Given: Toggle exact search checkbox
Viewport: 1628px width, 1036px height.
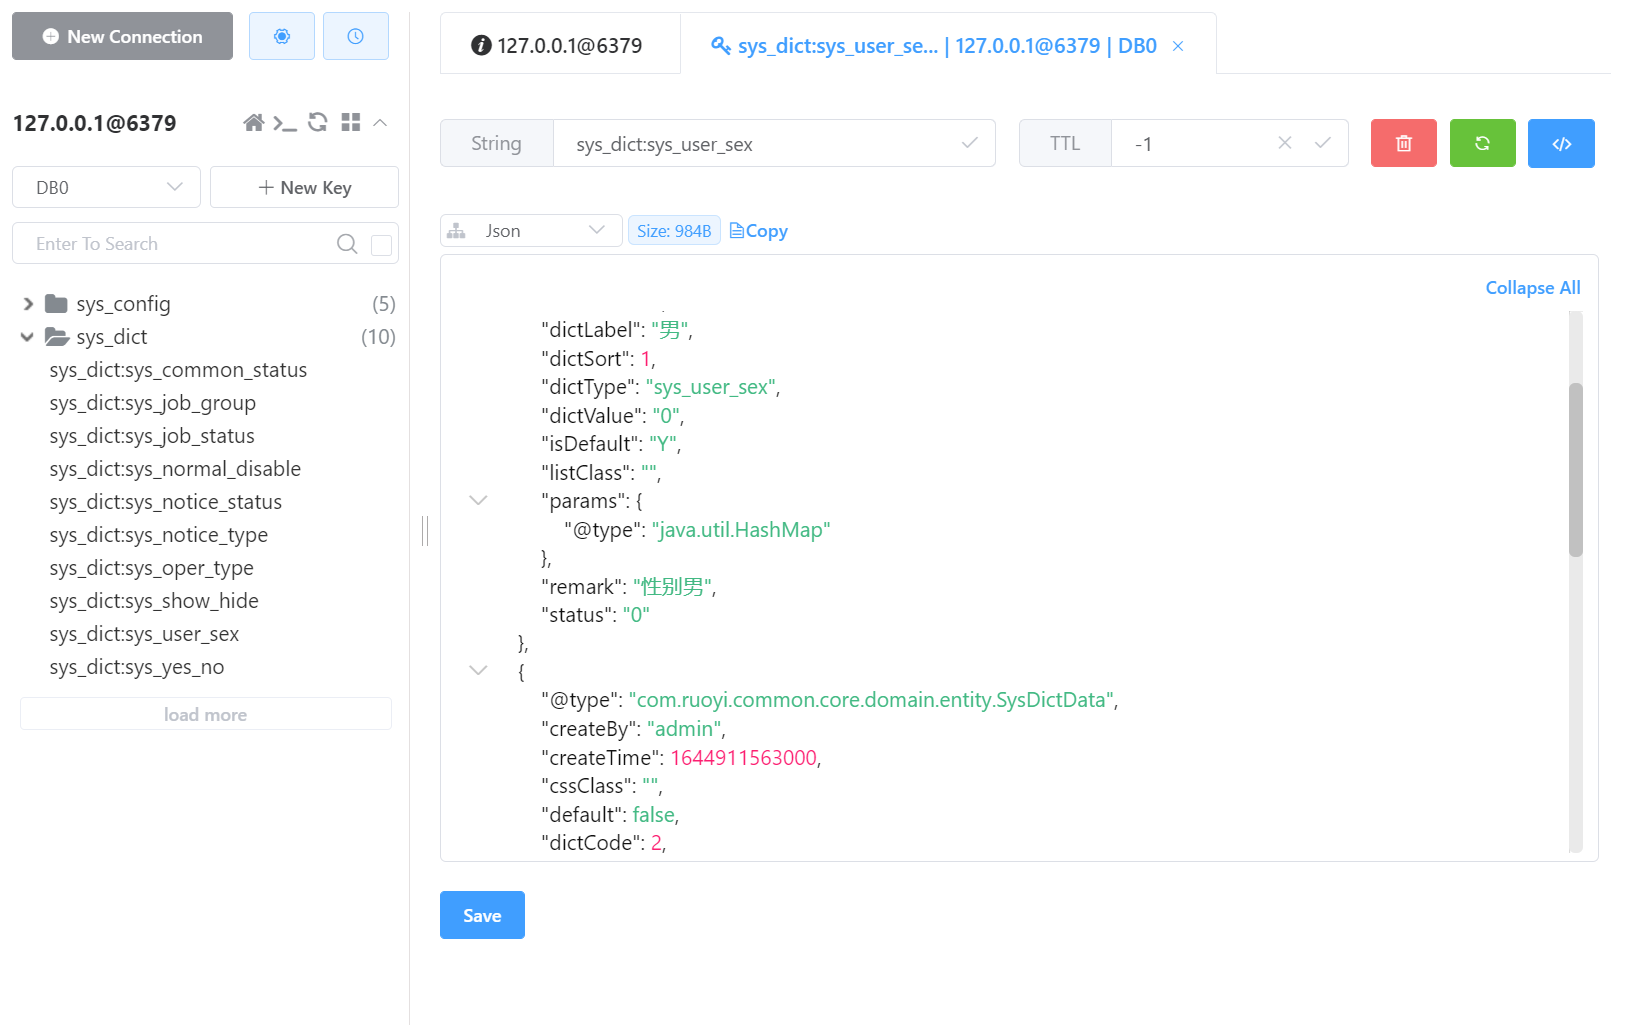Looking at the screenshot, I should click(x=381, y=245).
